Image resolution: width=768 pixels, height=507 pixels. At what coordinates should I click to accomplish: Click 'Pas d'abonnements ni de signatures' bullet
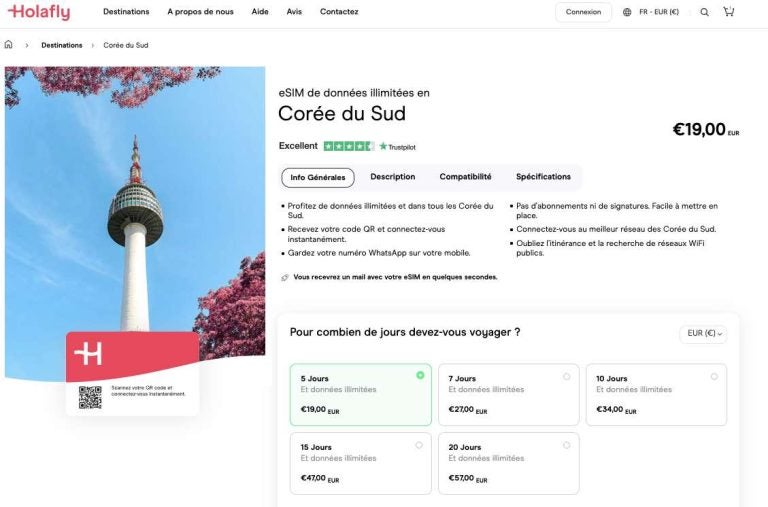[617, 211]
